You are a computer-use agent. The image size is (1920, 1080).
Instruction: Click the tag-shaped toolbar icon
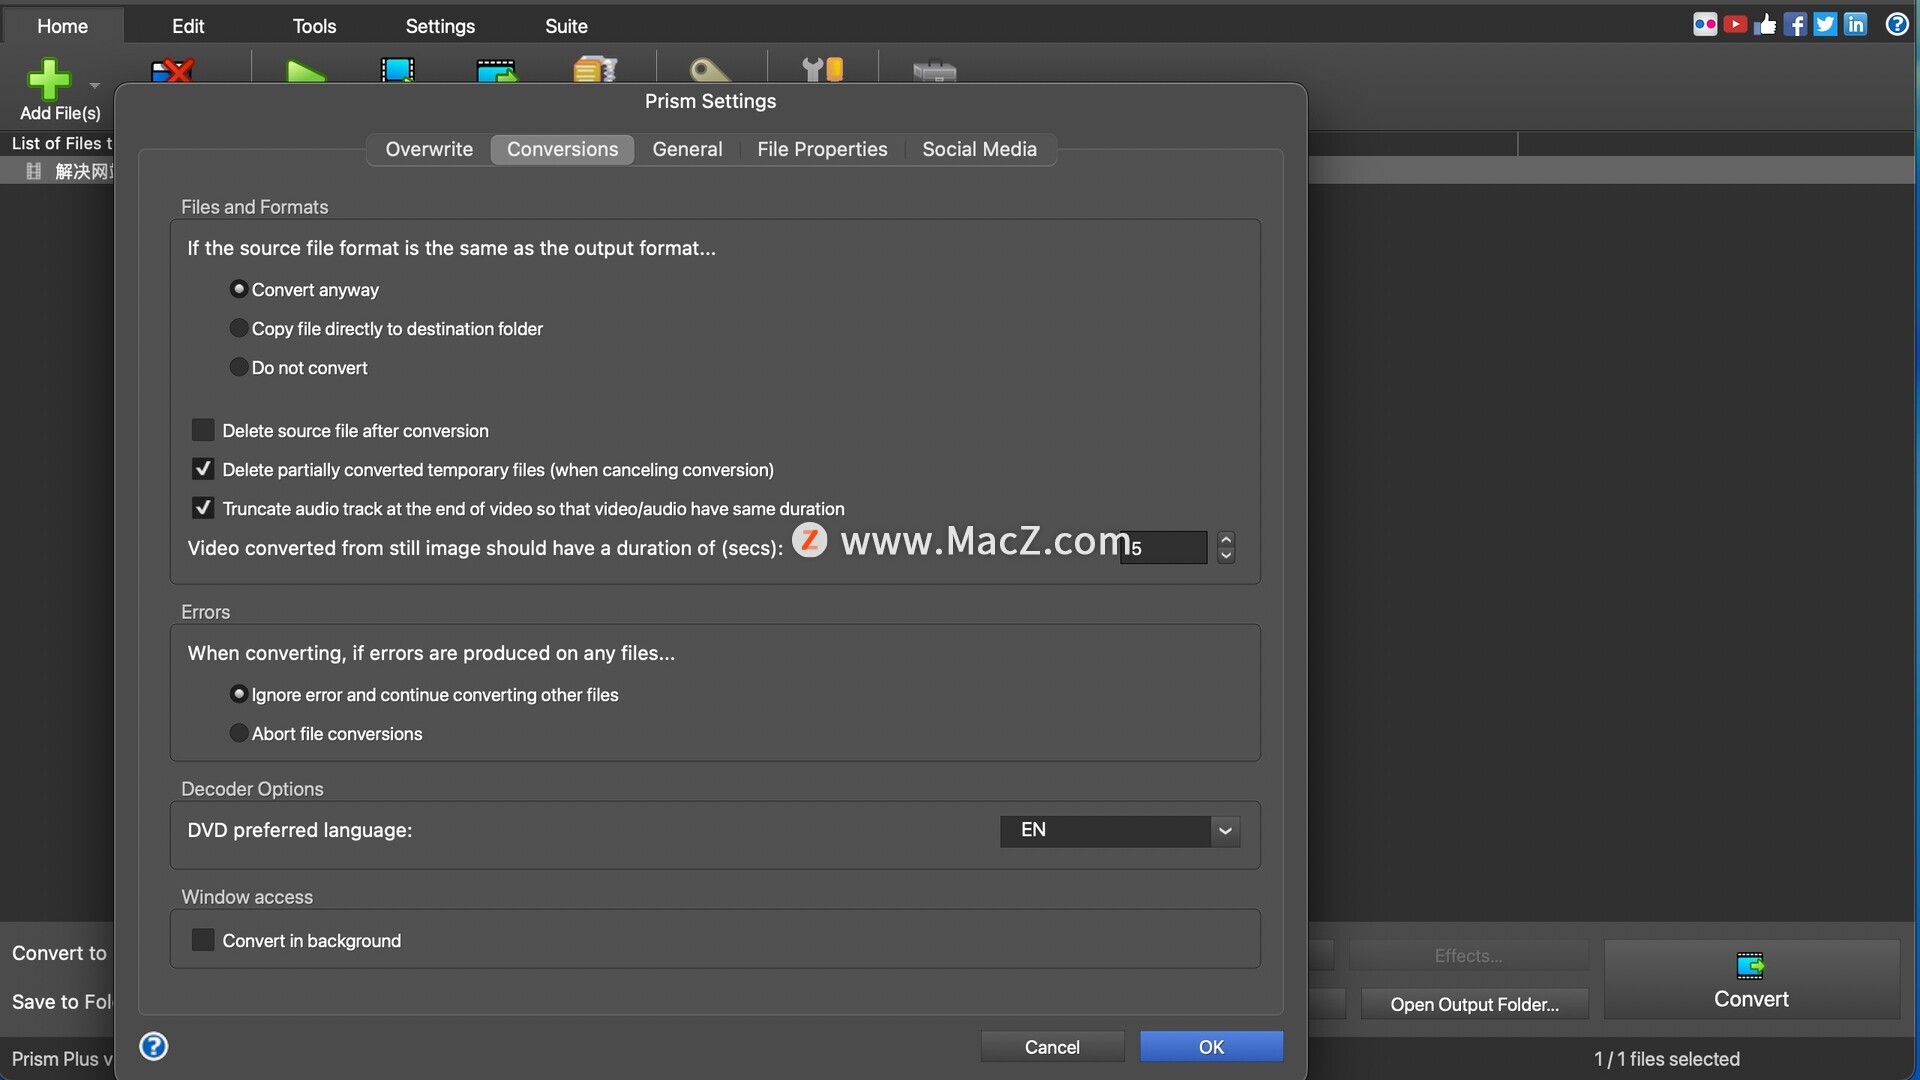[x=709, y=71]
